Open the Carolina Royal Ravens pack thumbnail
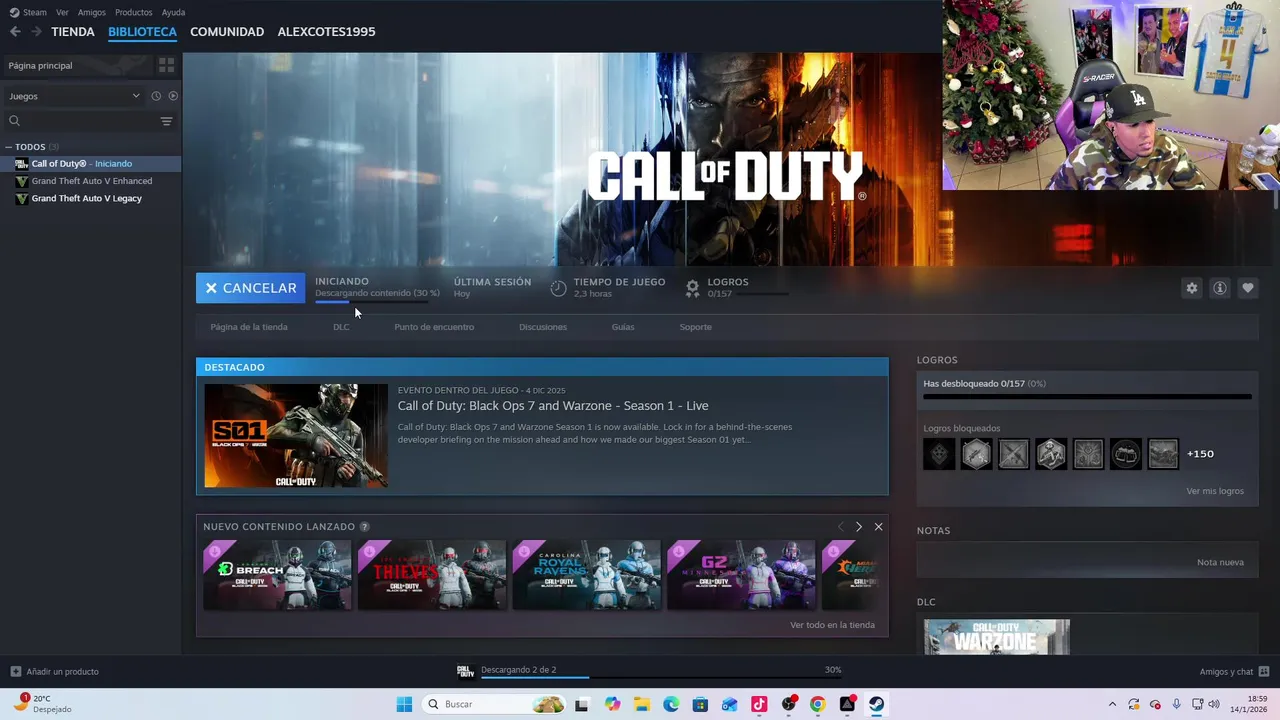The image size is (1280, 720). click(587, 575)
